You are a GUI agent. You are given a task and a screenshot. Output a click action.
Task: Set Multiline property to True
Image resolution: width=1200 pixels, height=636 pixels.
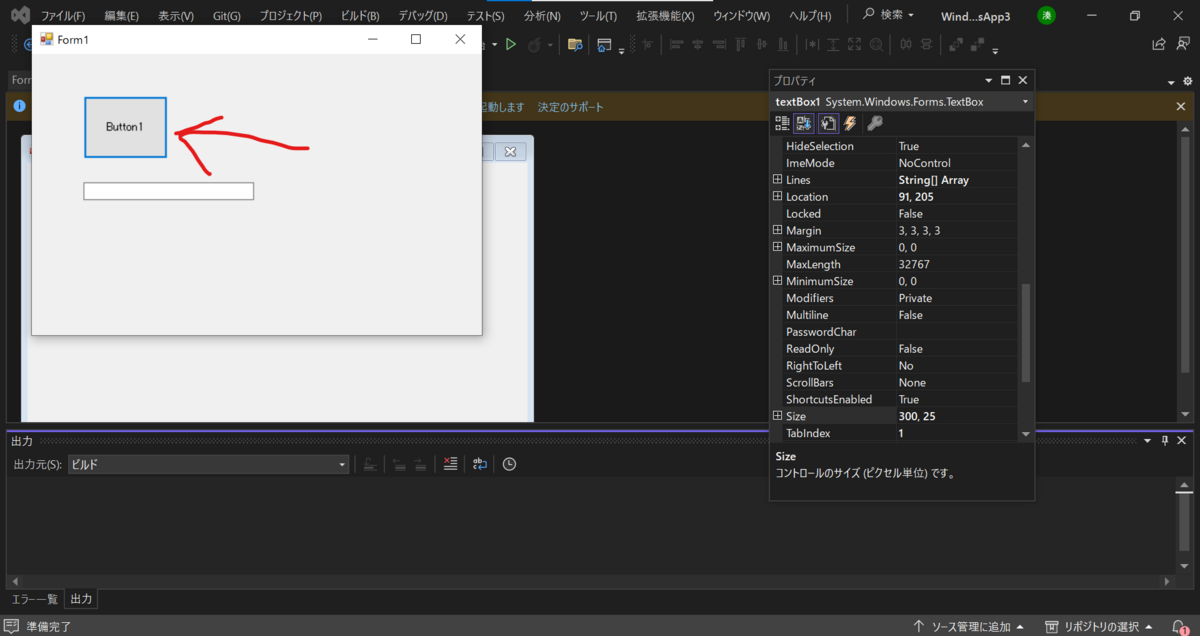[955, 314]
